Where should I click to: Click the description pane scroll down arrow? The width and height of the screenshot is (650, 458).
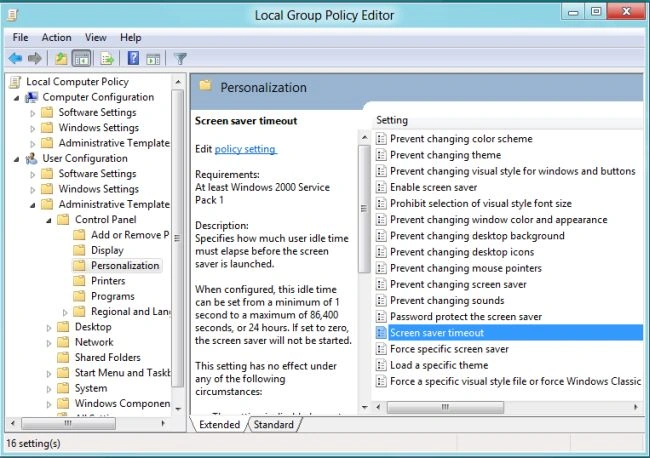[364, 407]
